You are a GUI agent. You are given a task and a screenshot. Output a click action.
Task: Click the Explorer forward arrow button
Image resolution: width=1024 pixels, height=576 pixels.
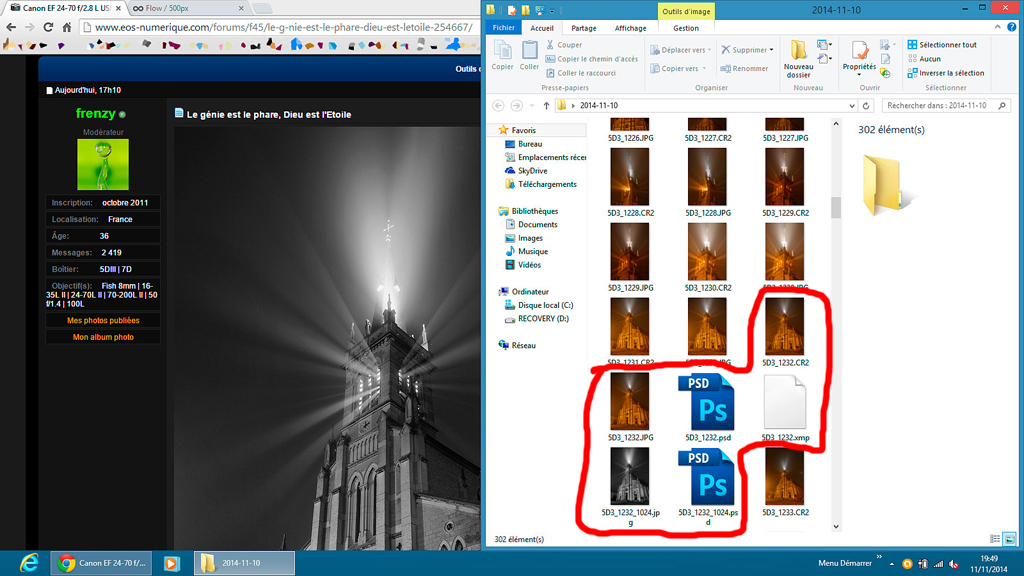pyautogui.click(x=517, y=105)
